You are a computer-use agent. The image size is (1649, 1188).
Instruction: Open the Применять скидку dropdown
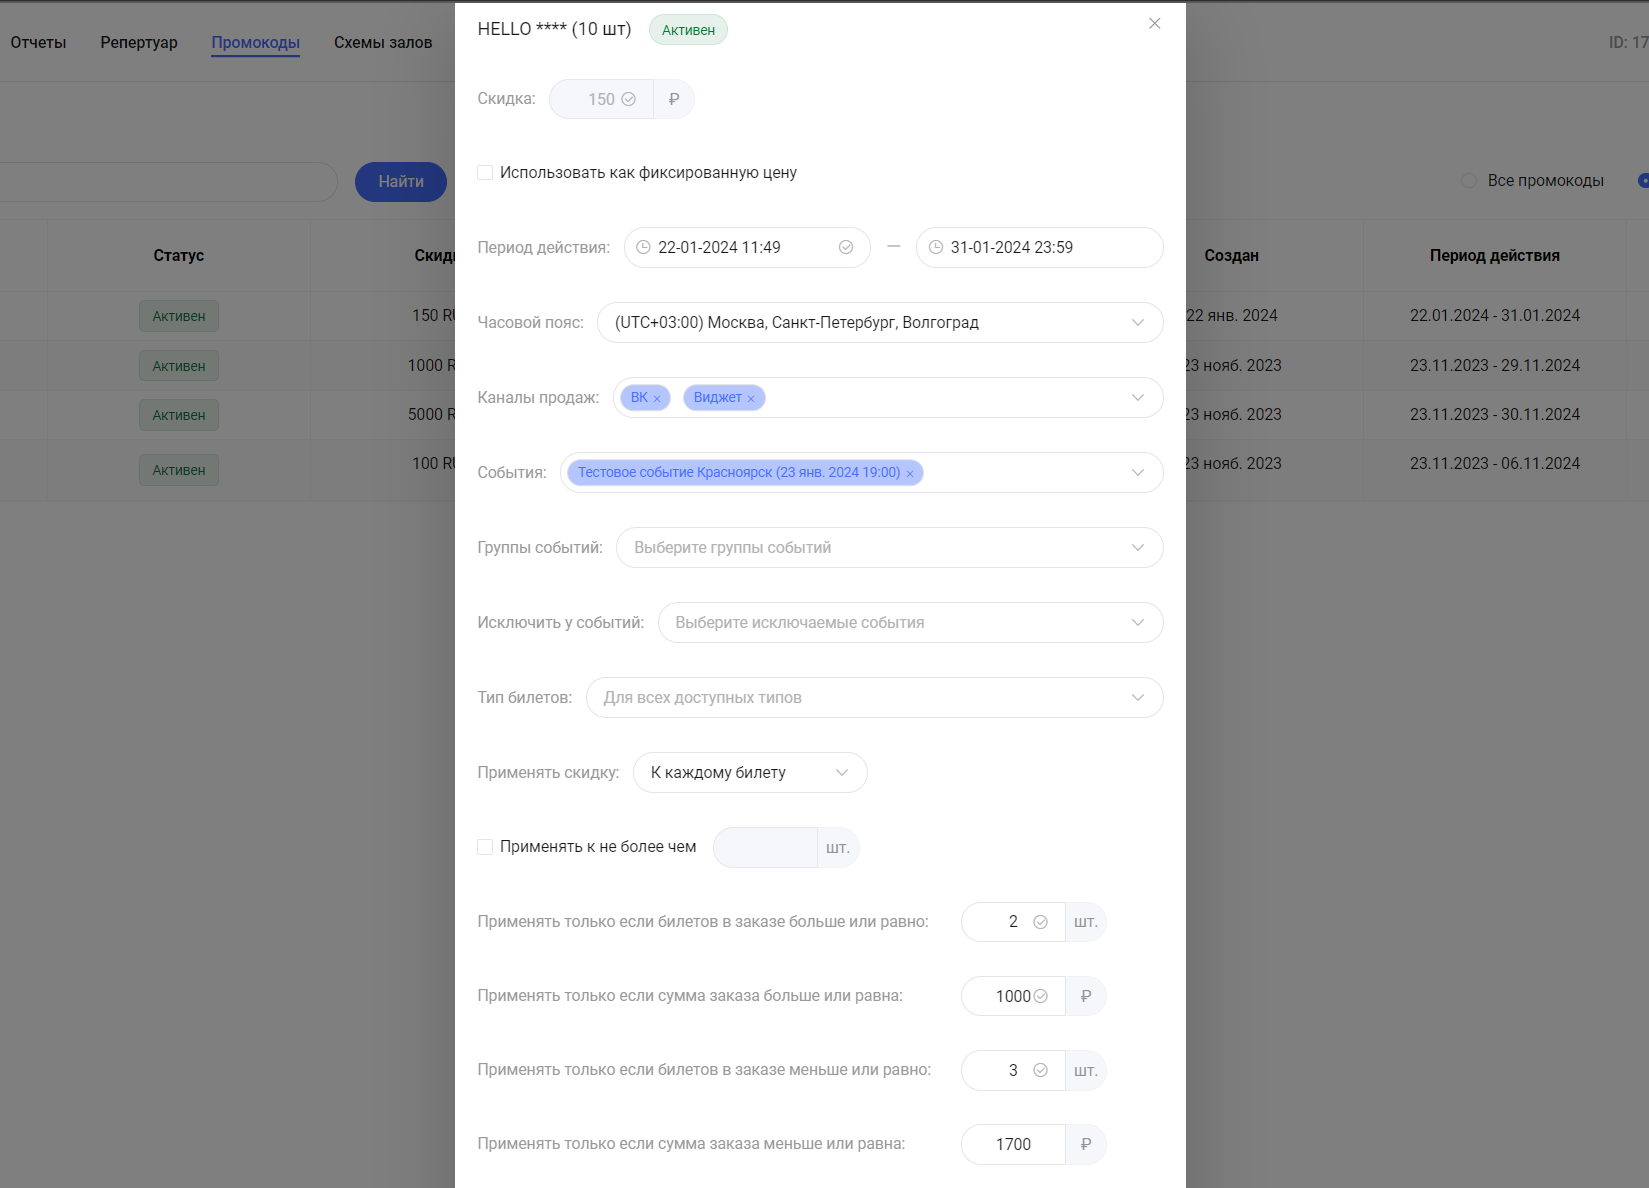tap(750, 772)
